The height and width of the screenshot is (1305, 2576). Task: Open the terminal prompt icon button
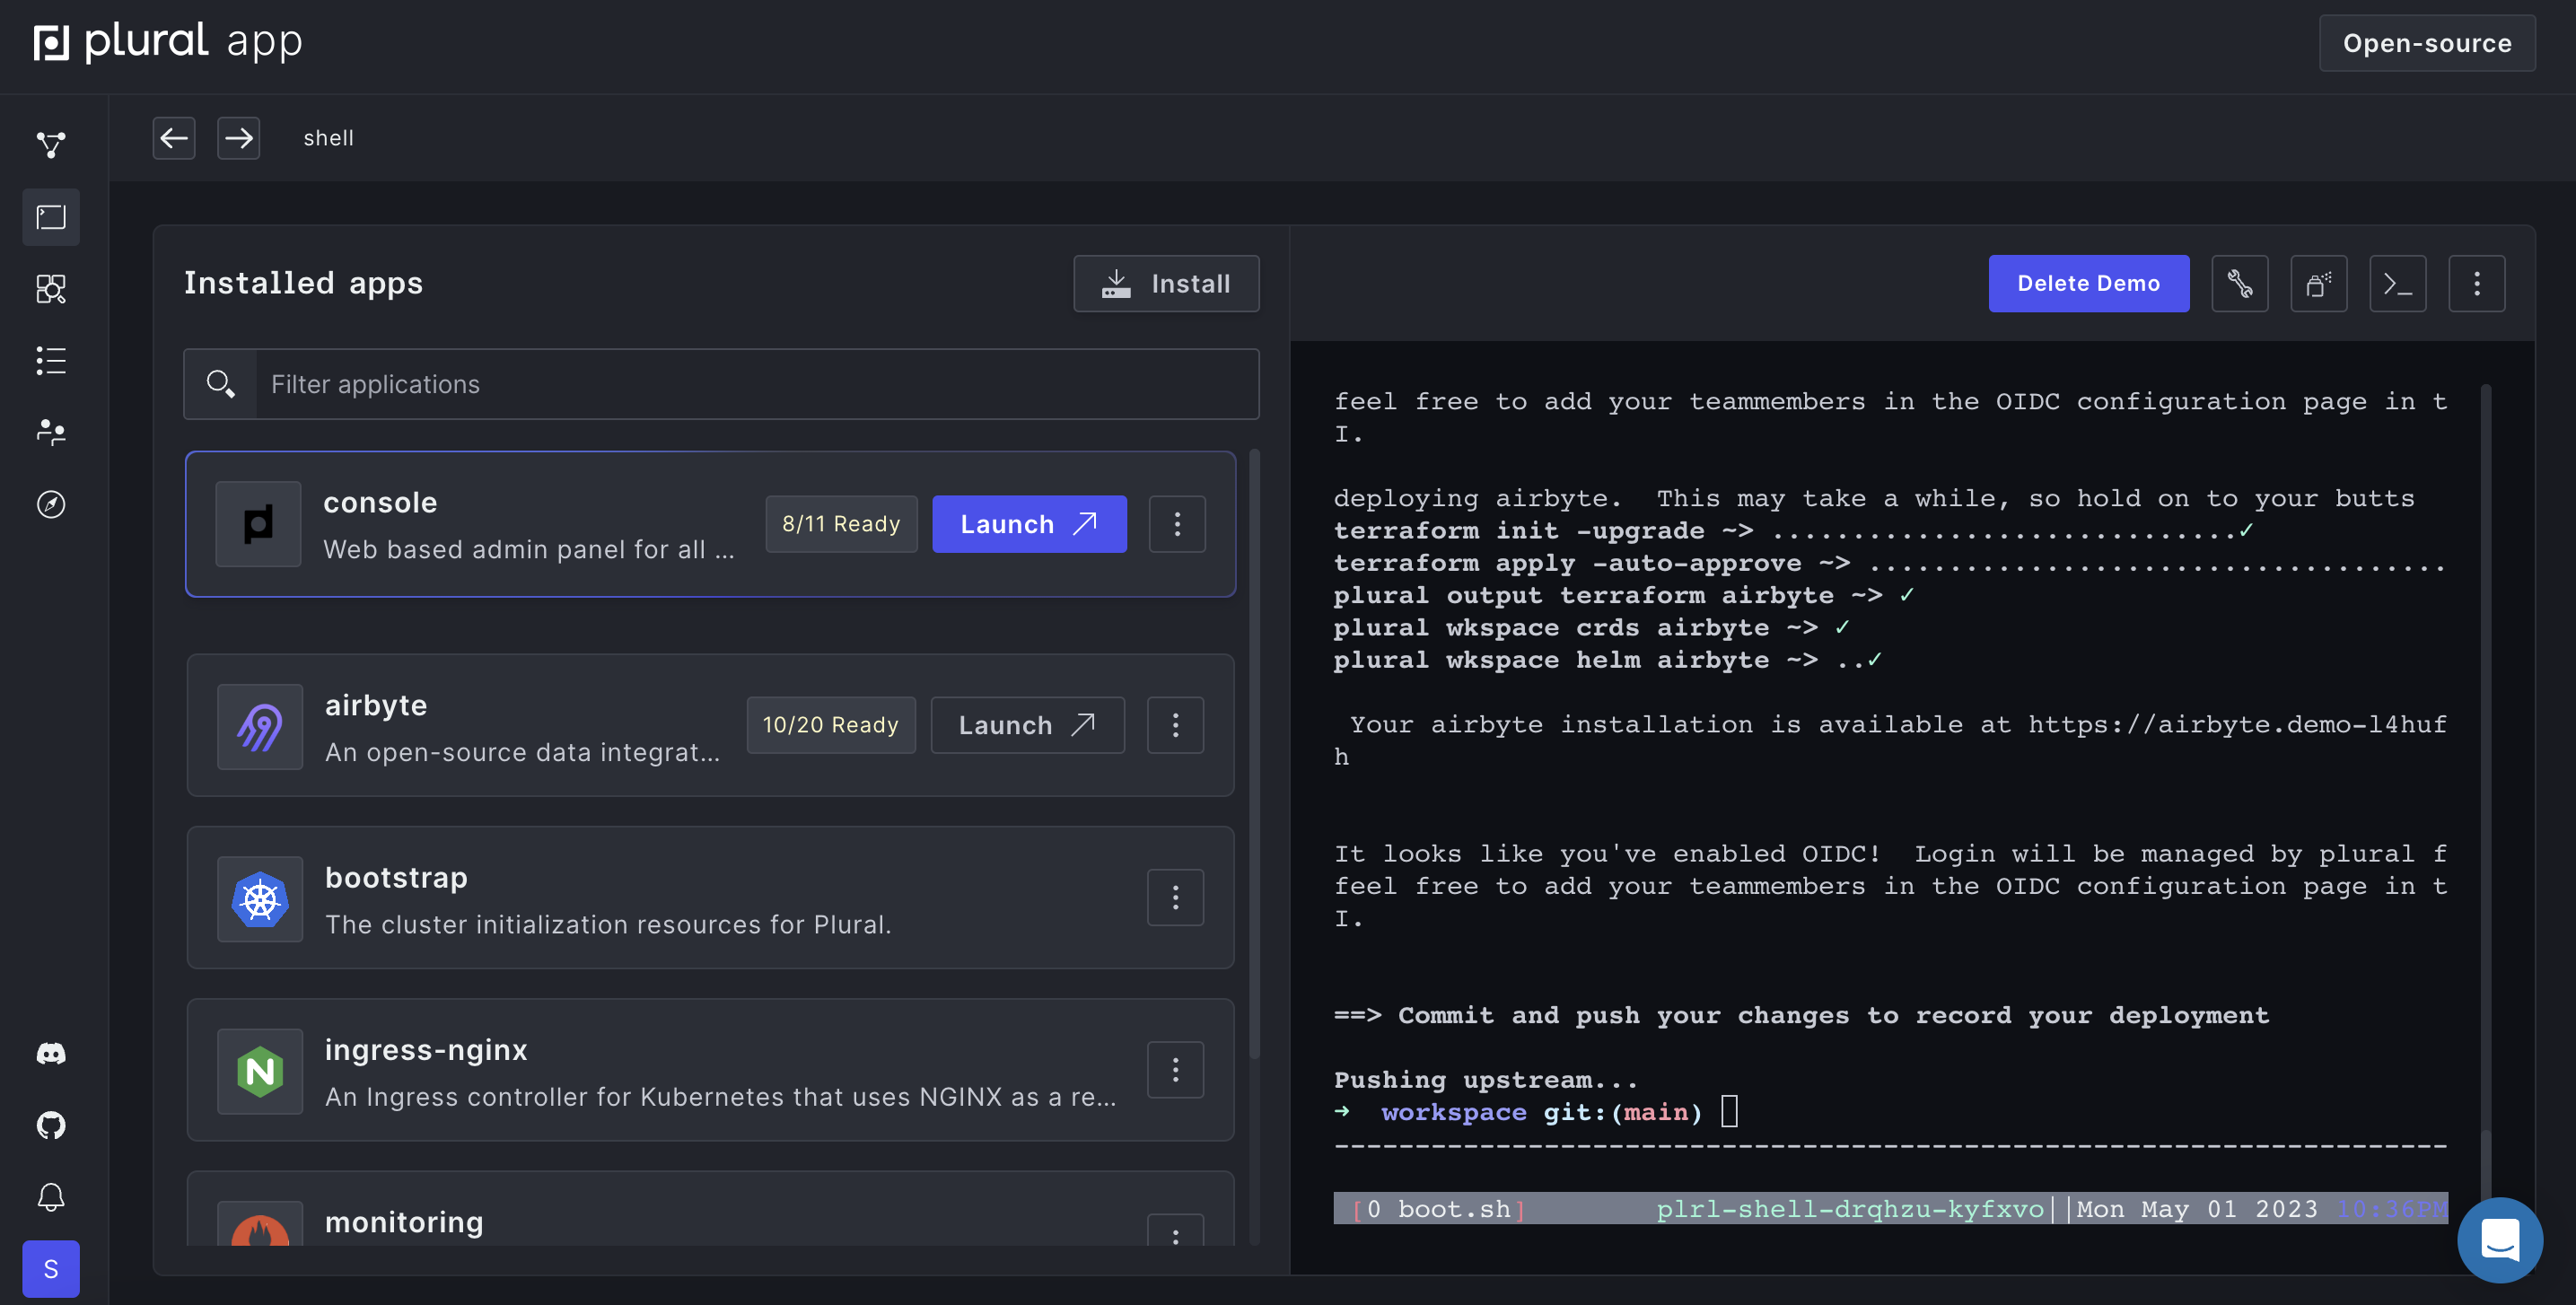(2397, 284)
